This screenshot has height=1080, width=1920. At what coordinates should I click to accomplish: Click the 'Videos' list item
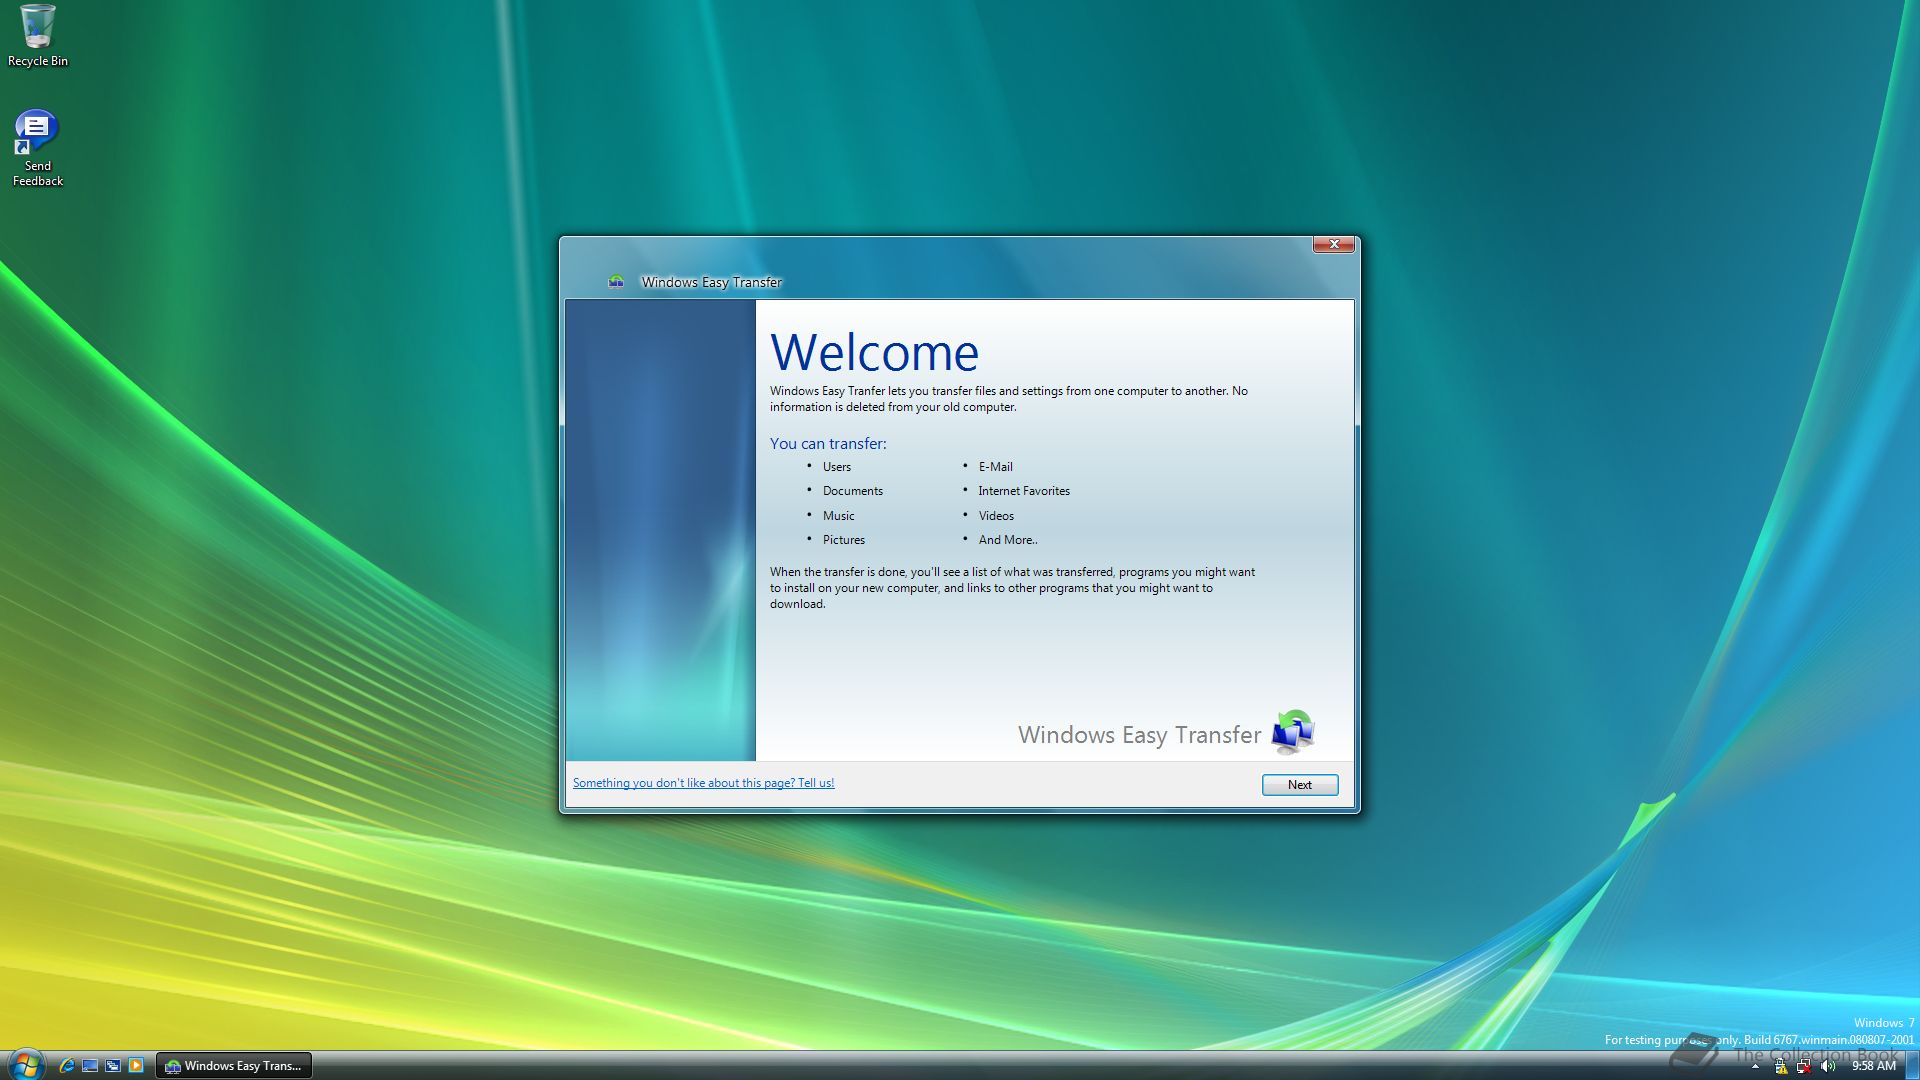tap(996, 516)
